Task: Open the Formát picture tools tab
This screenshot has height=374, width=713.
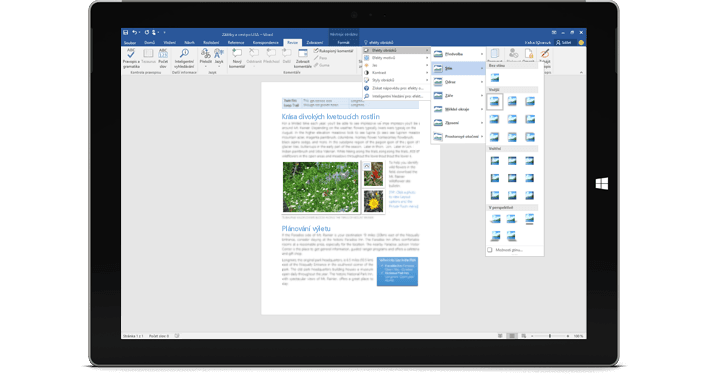Action: click(343, 43)
